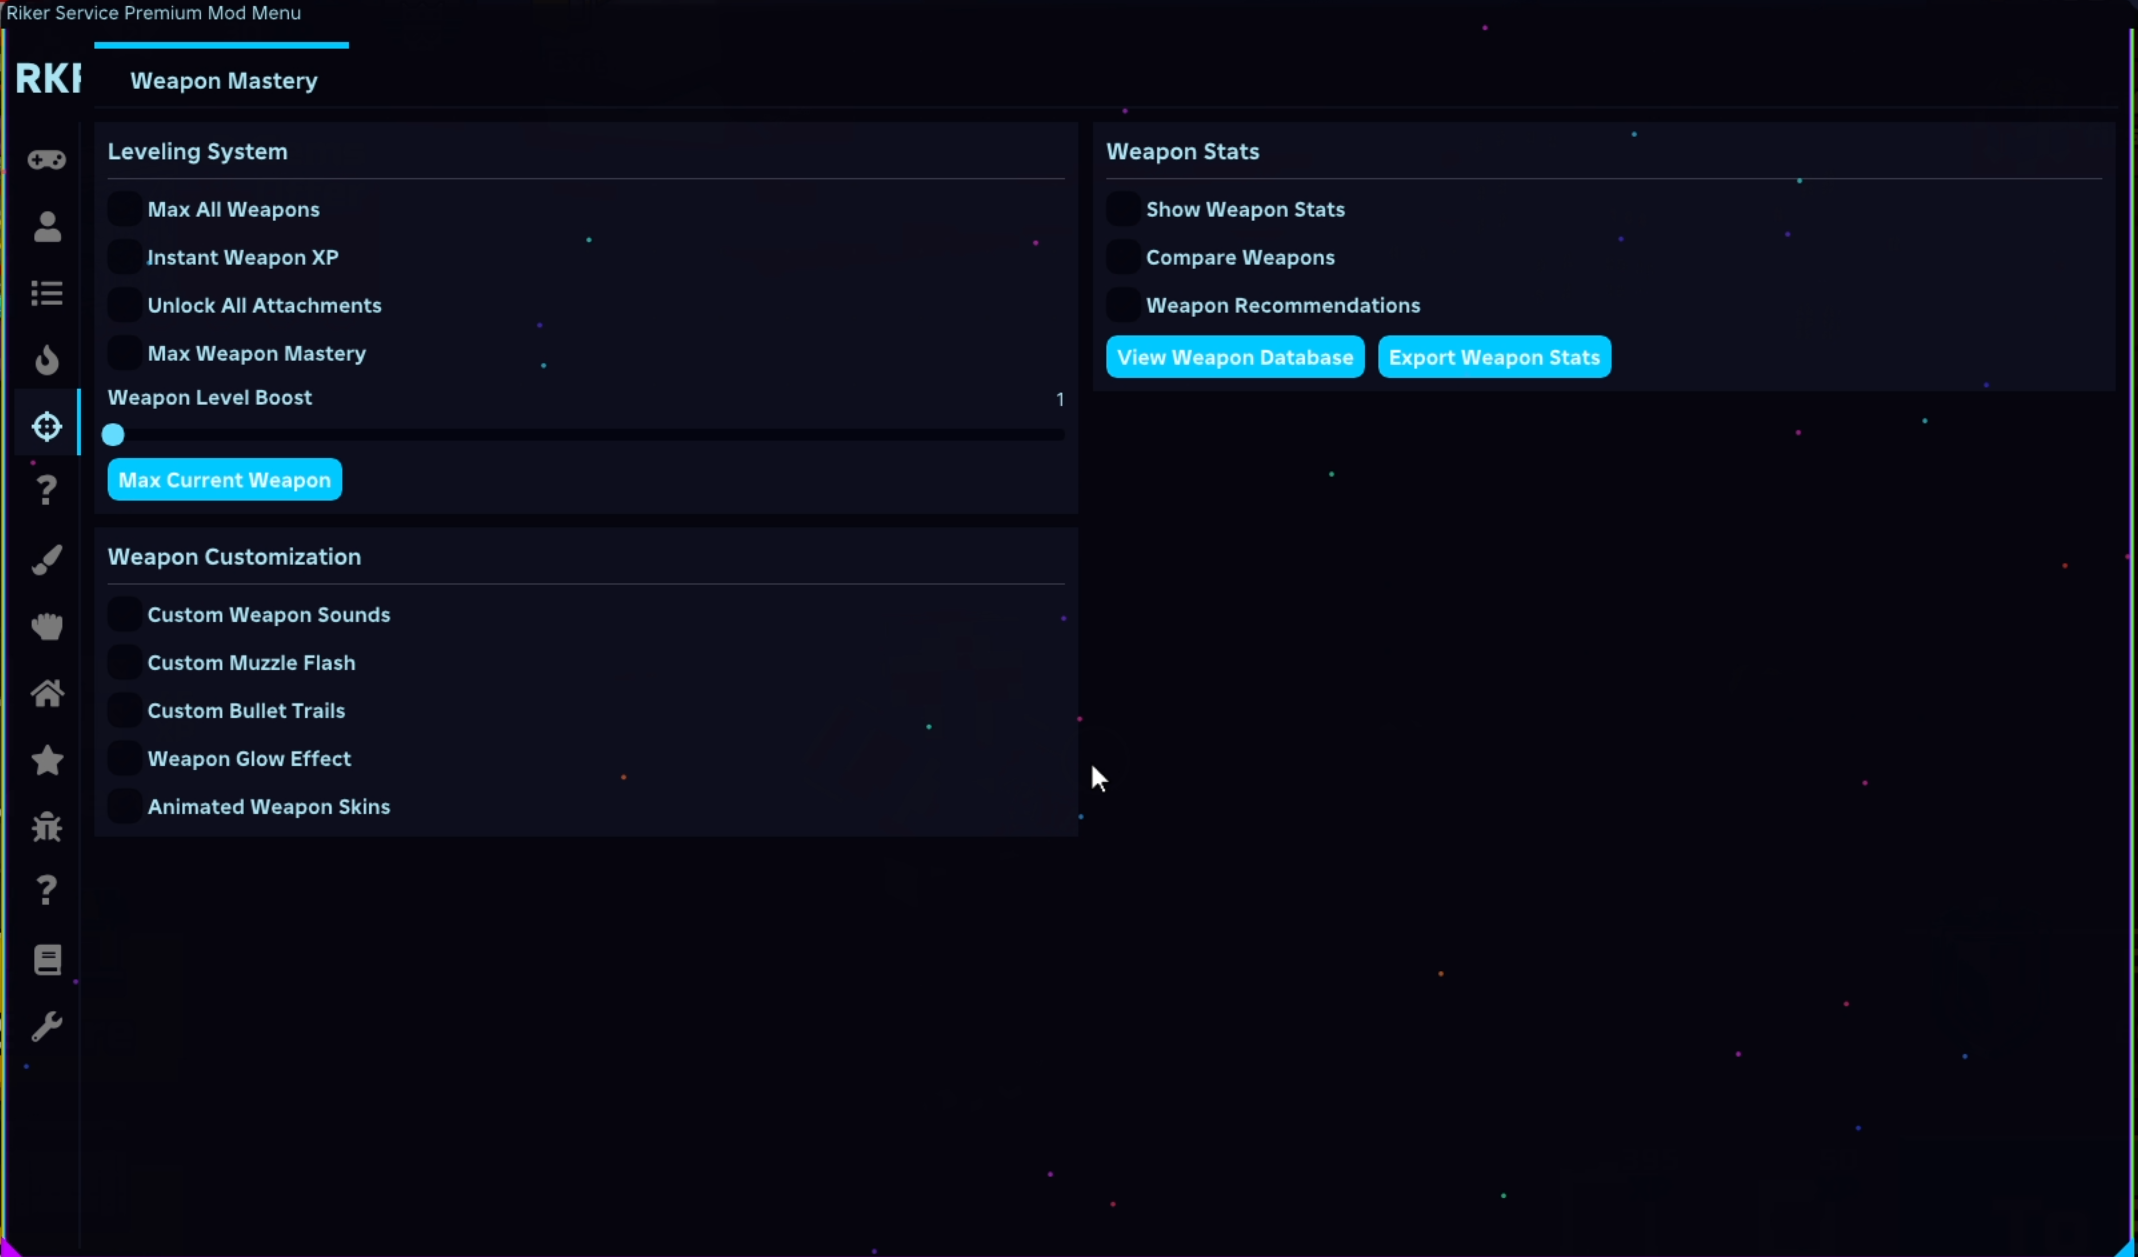Toggle Show Weapon Stats checkbox

coord(1123,209)
